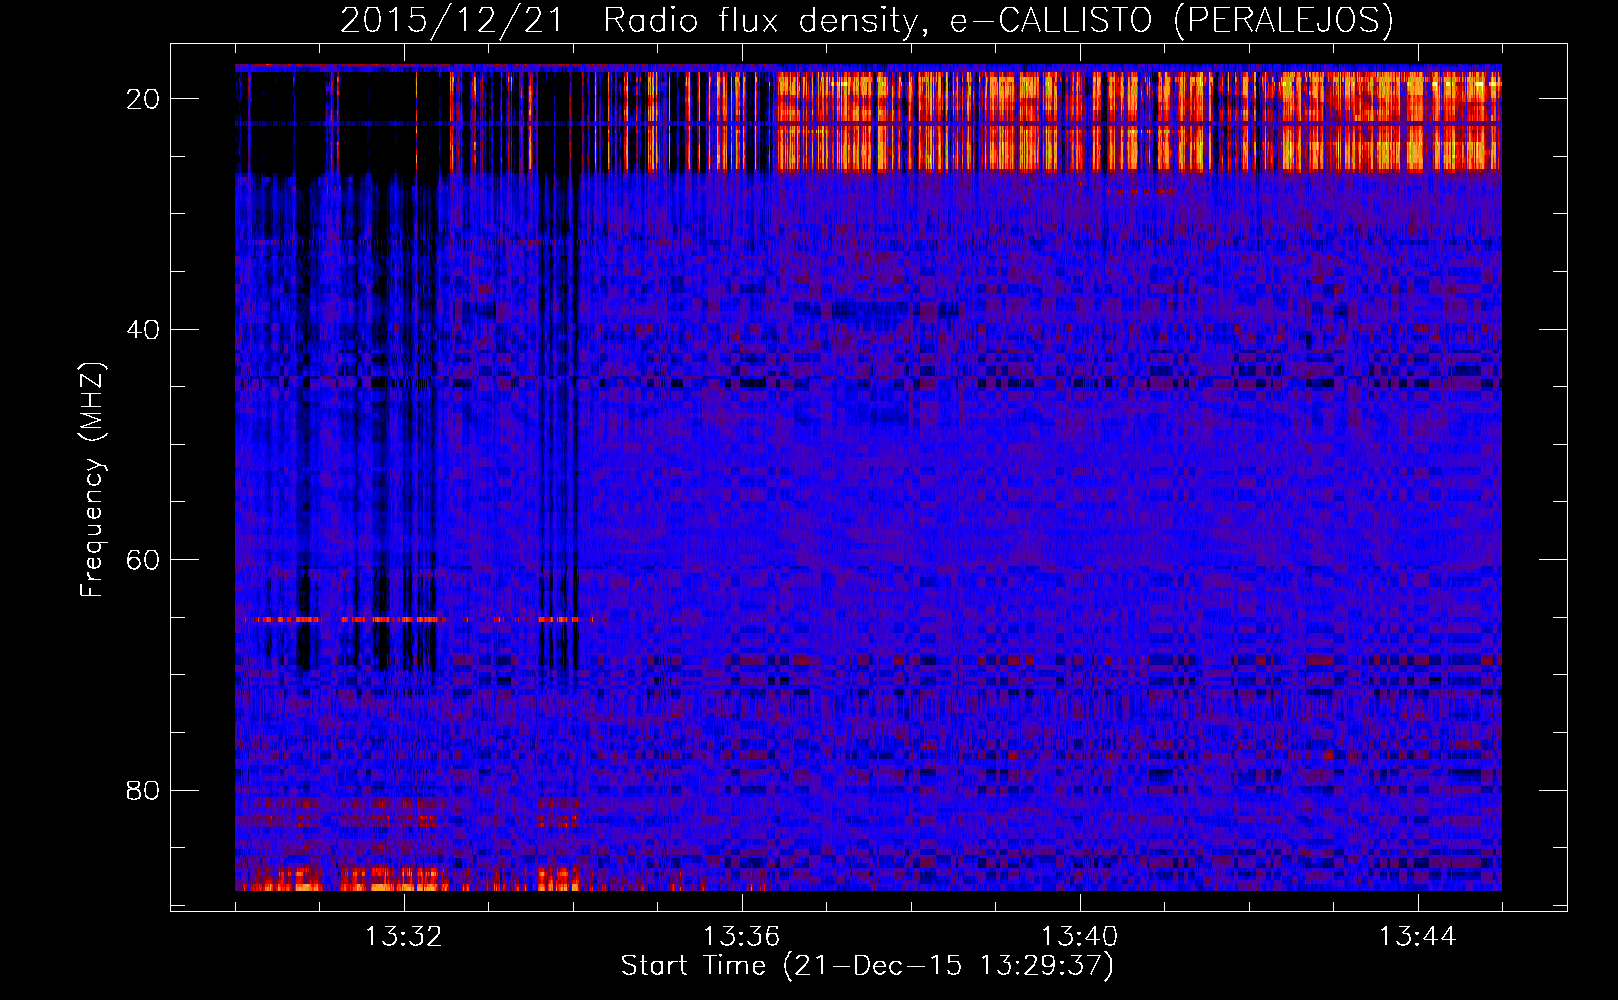Click the plot title "Radio flux density, e-CALLISTO (PERALEJOS)"
Viewport: 1618px width, 1000px height.
(998, 20)
